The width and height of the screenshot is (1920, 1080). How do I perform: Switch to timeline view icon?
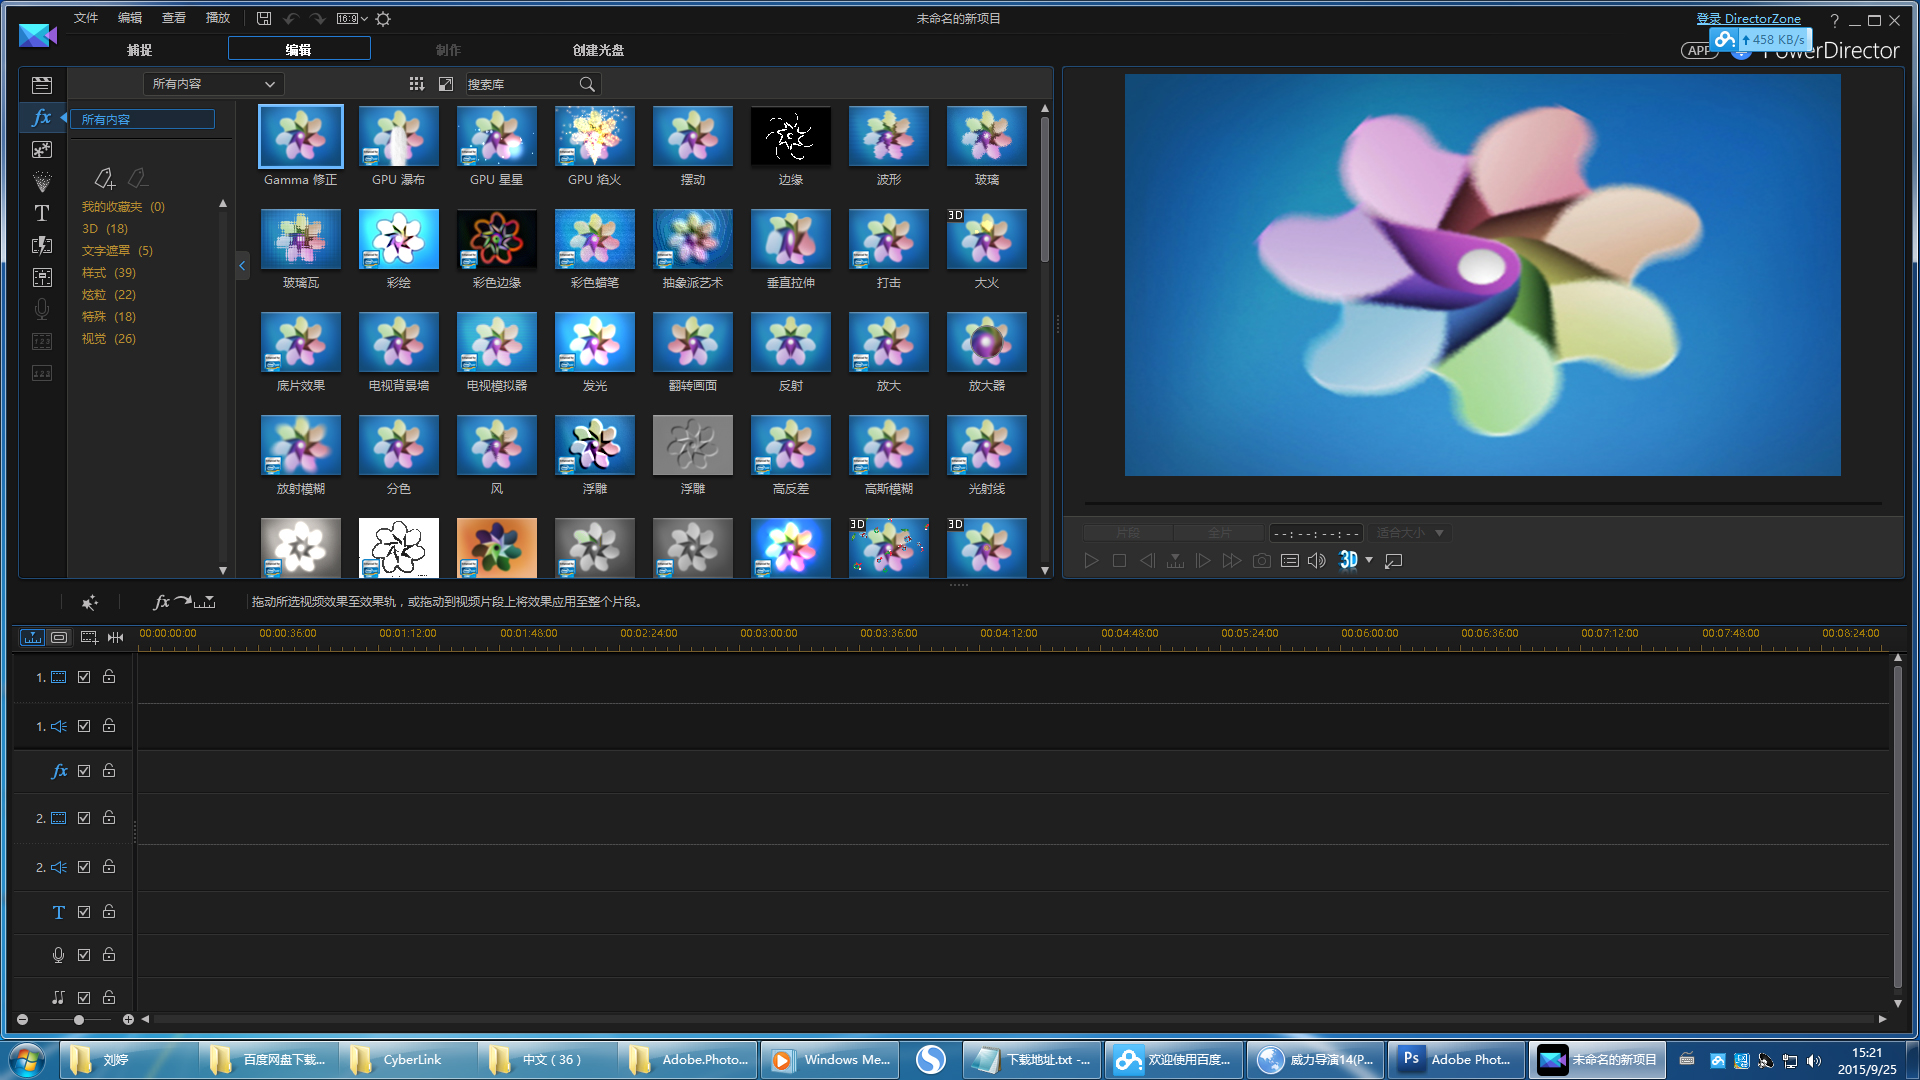33,637
